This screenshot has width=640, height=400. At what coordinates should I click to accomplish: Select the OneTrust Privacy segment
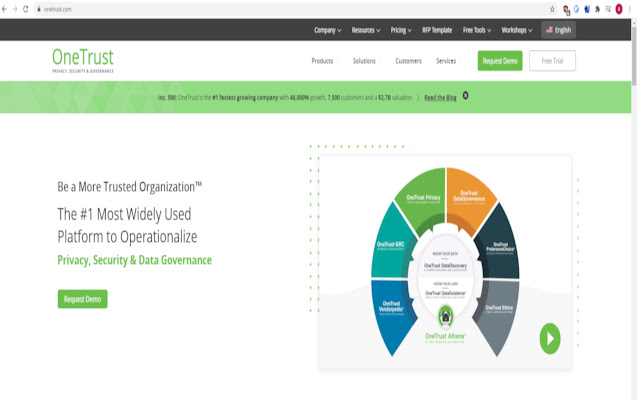[423, 198]
